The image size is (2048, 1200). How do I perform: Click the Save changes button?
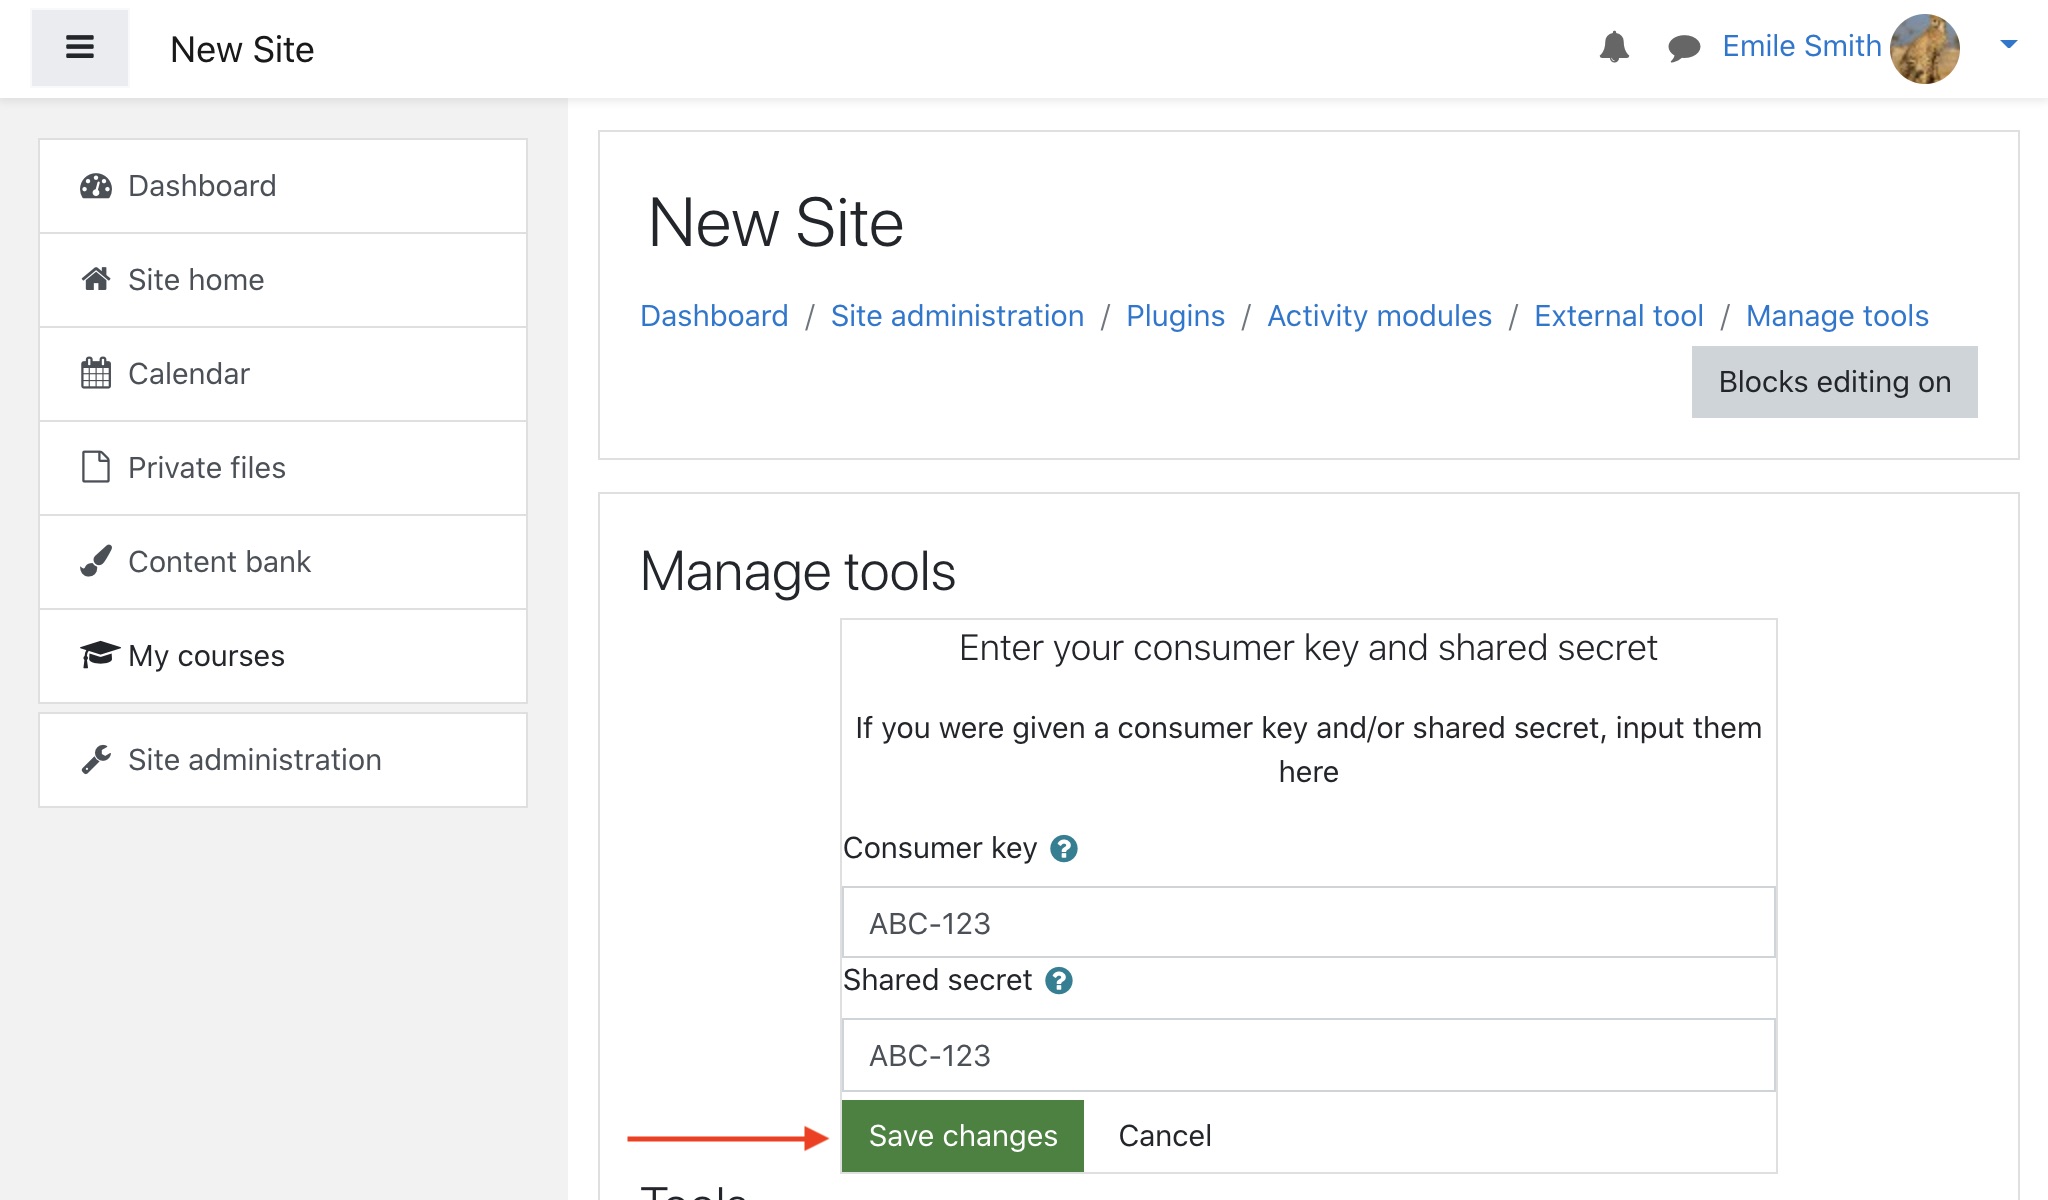click(962, 1136)
